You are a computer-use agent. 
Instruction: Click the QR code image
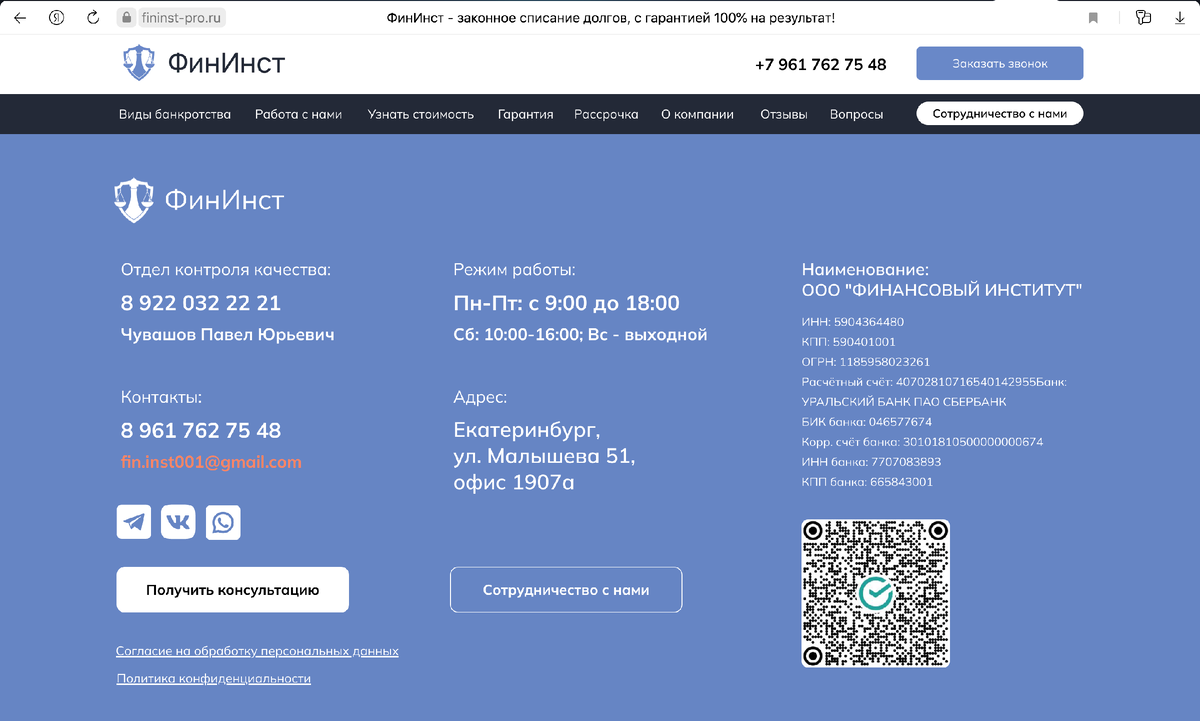pyautogui.click(x=875, y=592)
